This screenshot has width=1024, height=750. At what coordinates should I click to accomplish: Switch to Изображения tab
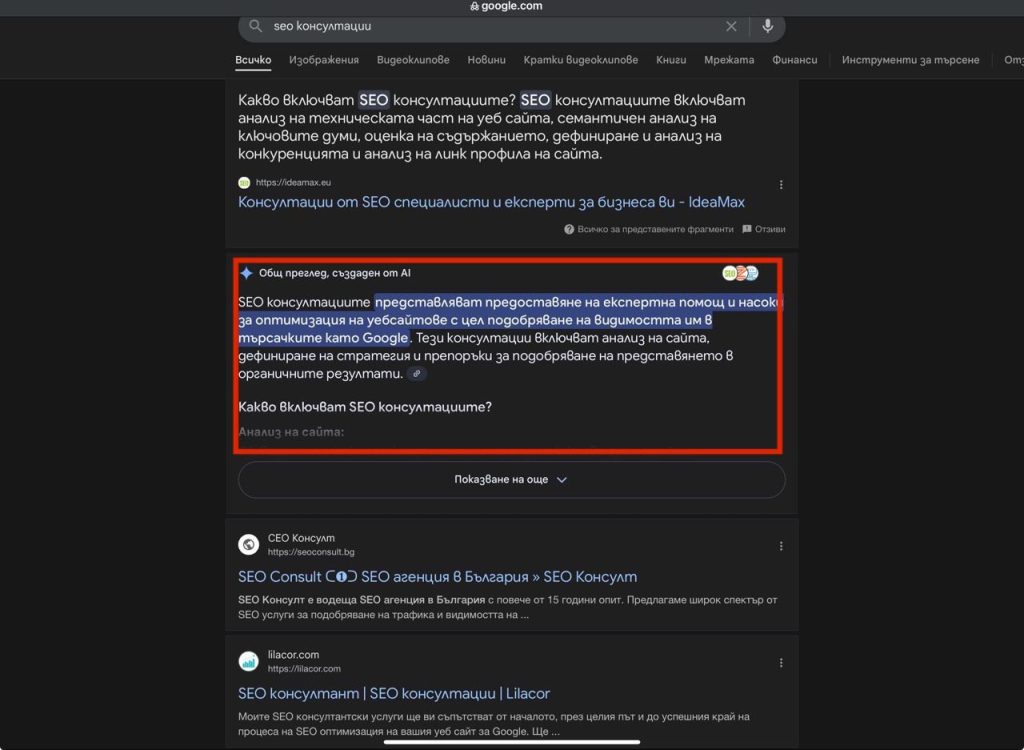tap(324, 59)
